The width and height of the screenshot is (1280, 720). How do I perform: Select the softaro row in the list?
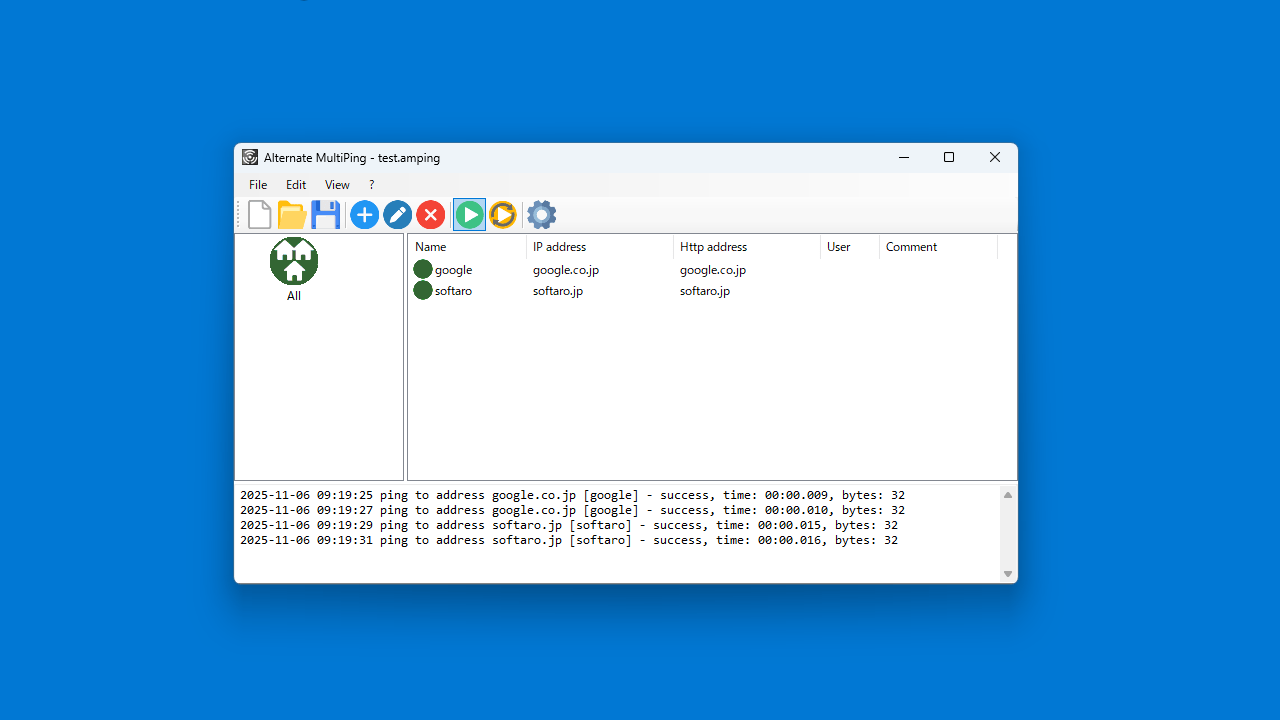tap(453, 291)
